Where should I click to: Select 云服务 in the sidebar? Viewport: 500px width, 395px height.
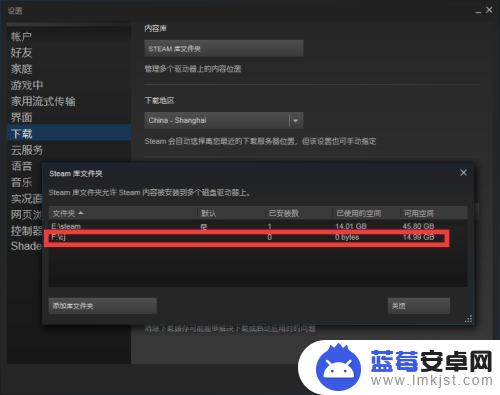[x=27, y=150]
